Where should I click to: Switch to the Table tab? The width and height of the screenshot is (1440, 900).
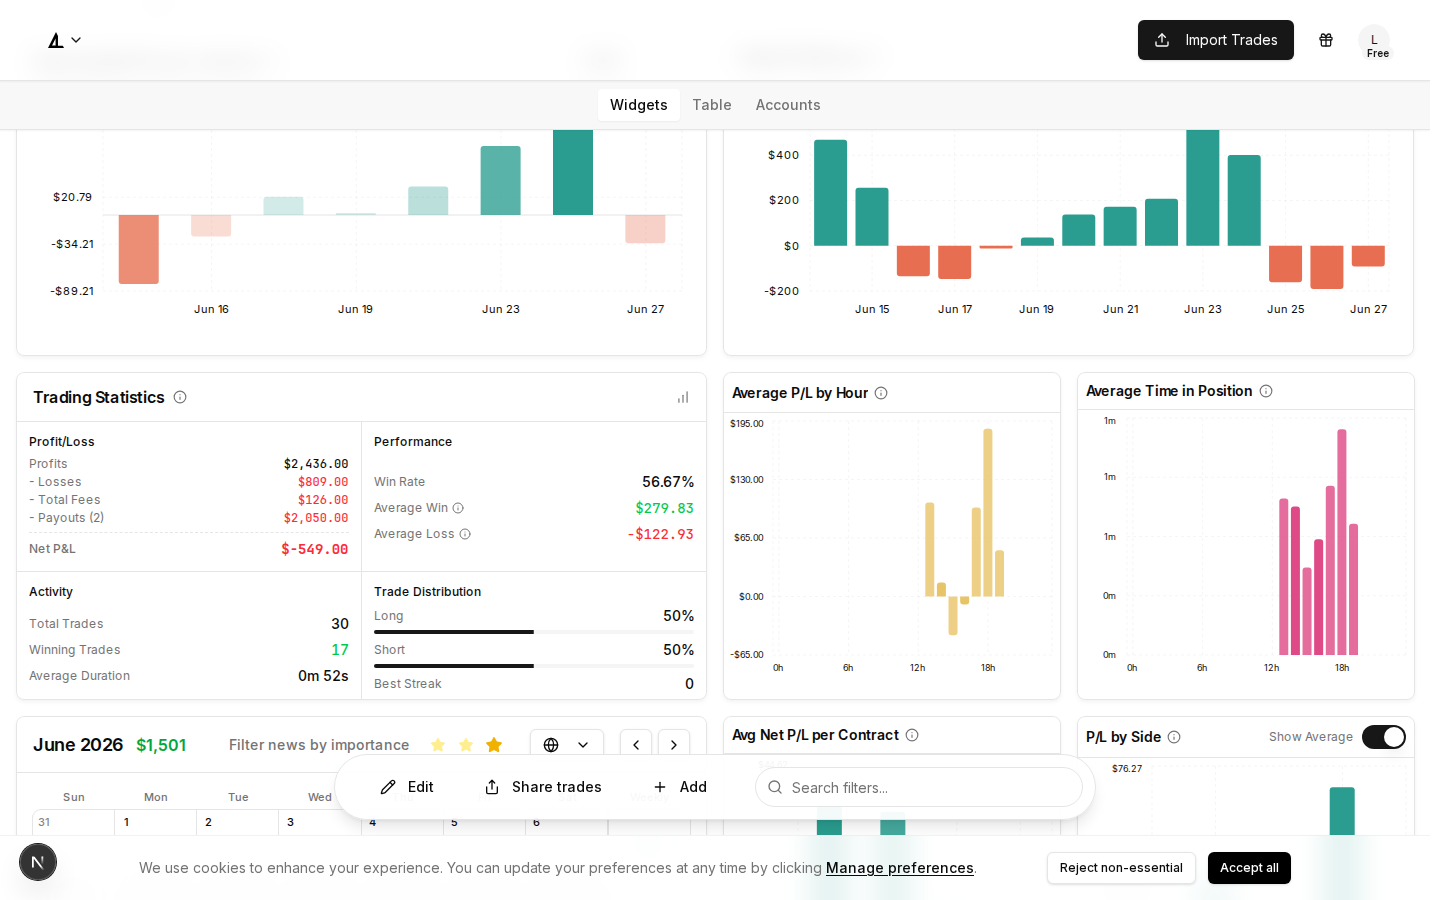[712, 105]
